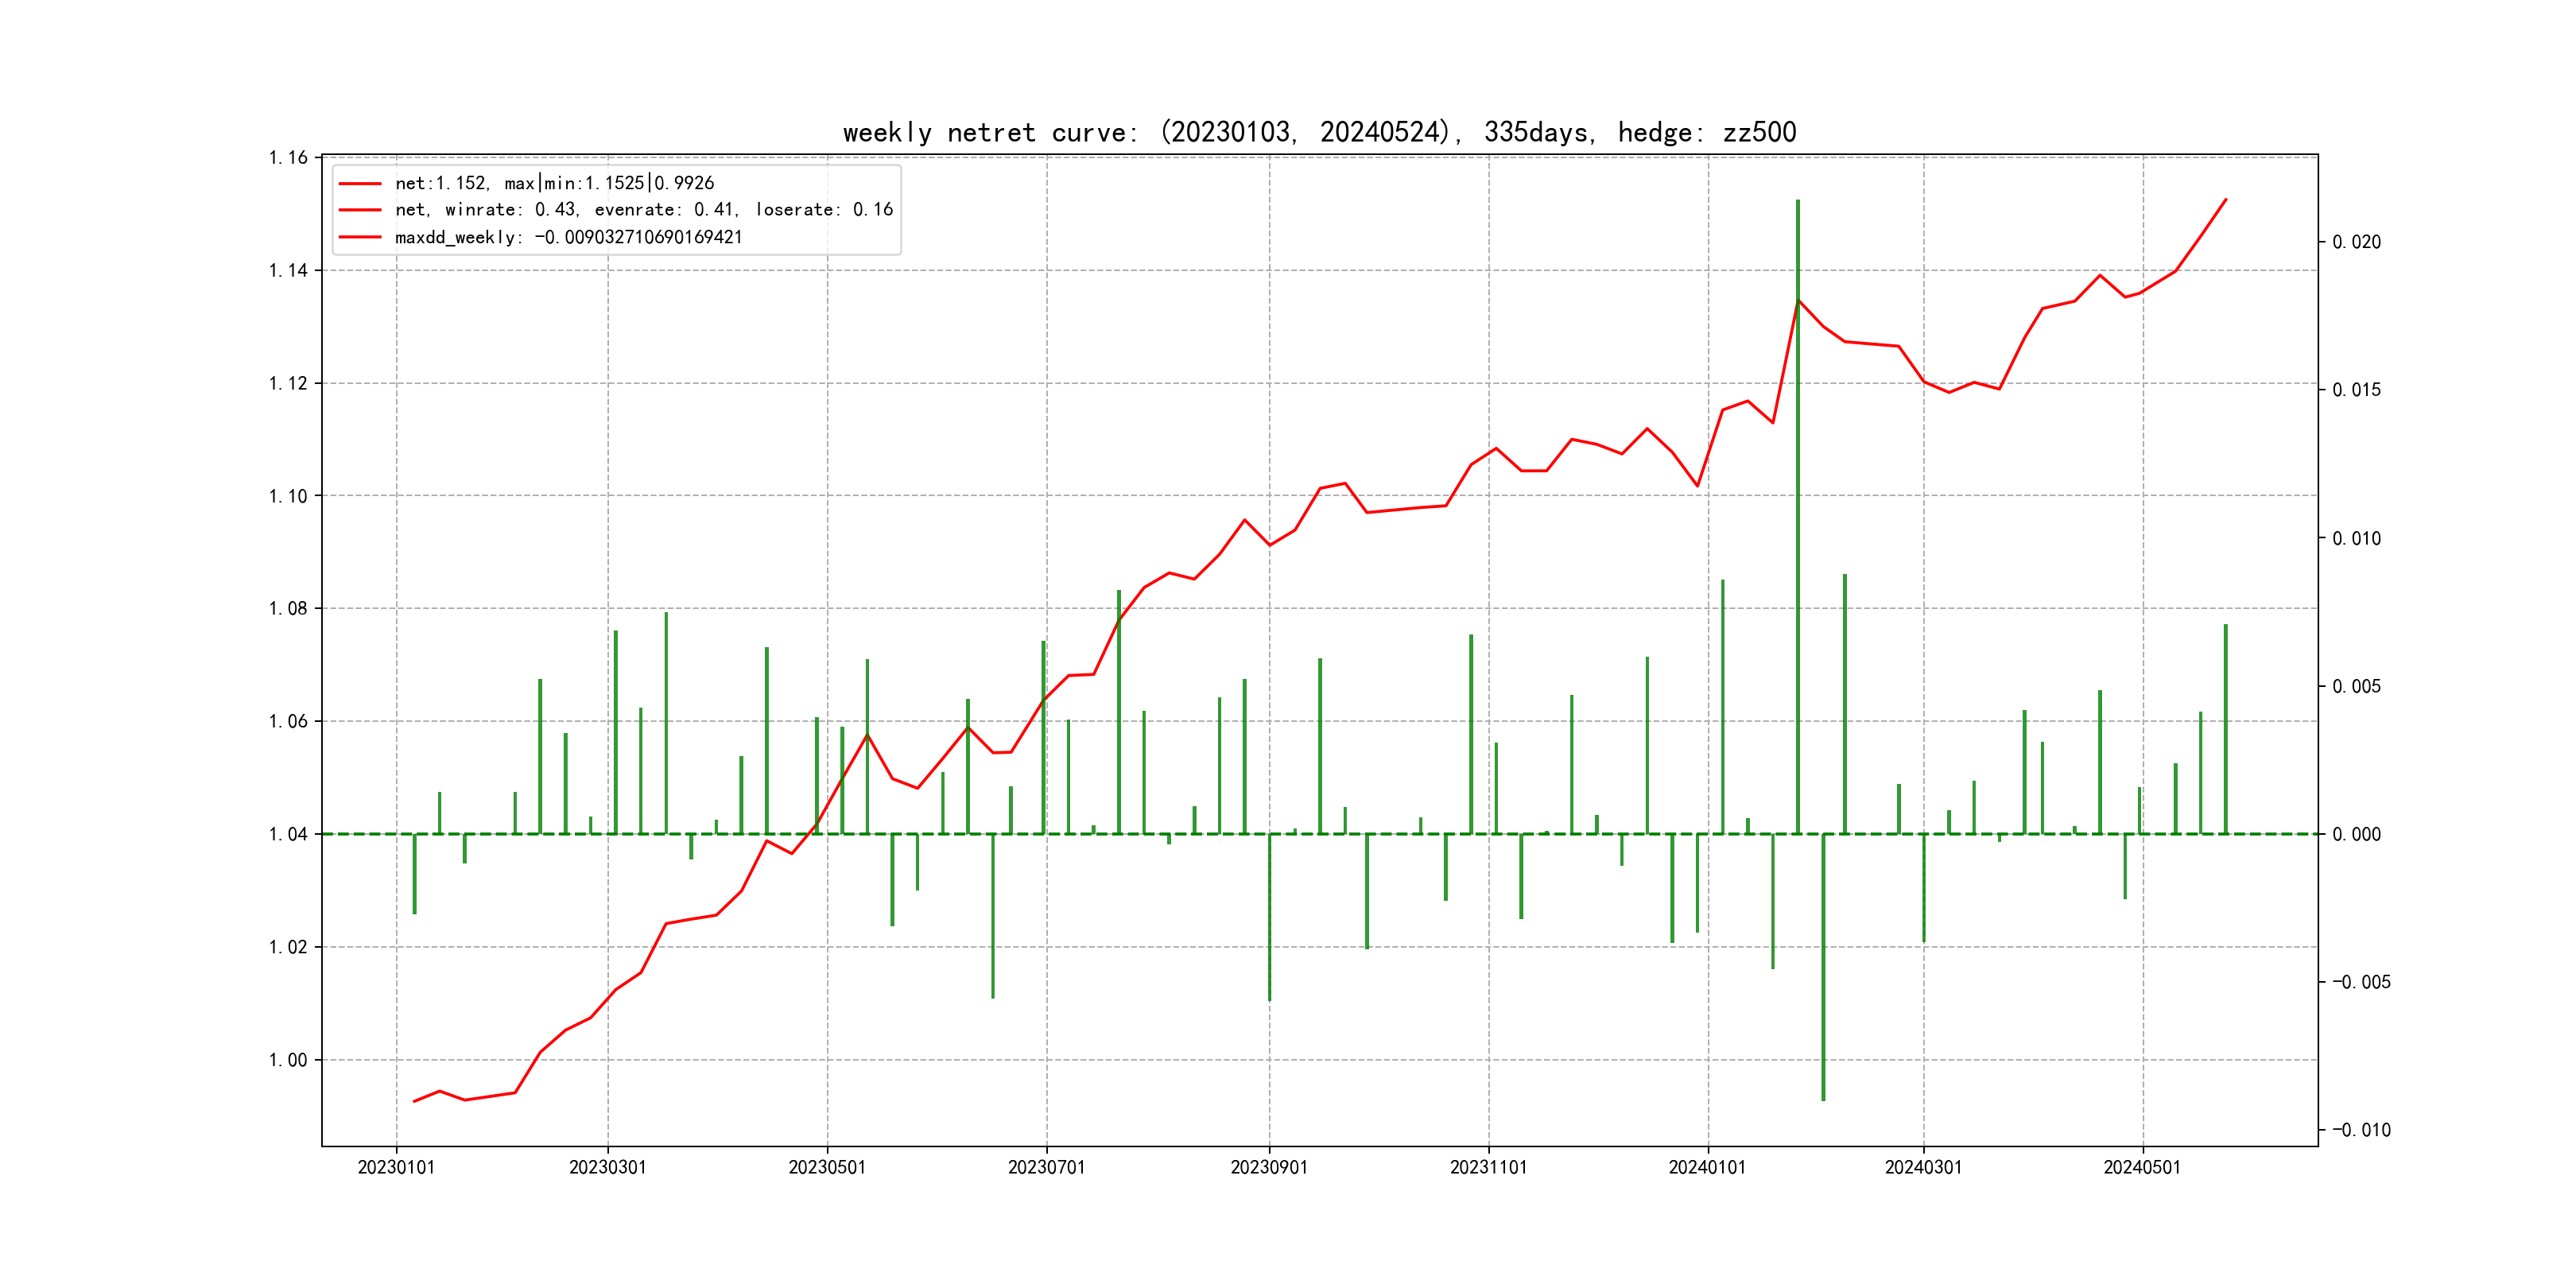
Task: Click x-axis label 20240501
Action: [x=2142, y=1168]
